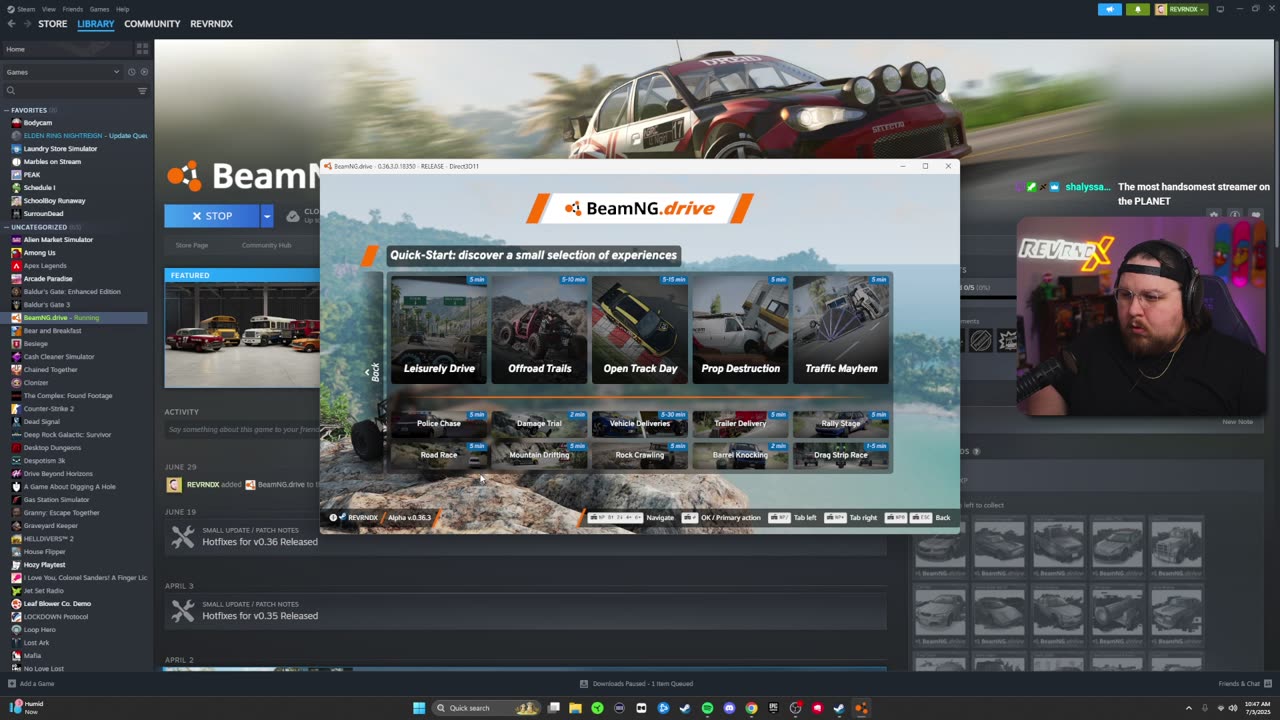This screenshot has height=720, width=1280.
Task: Open the Store Page link
Action: pos(192,245)
